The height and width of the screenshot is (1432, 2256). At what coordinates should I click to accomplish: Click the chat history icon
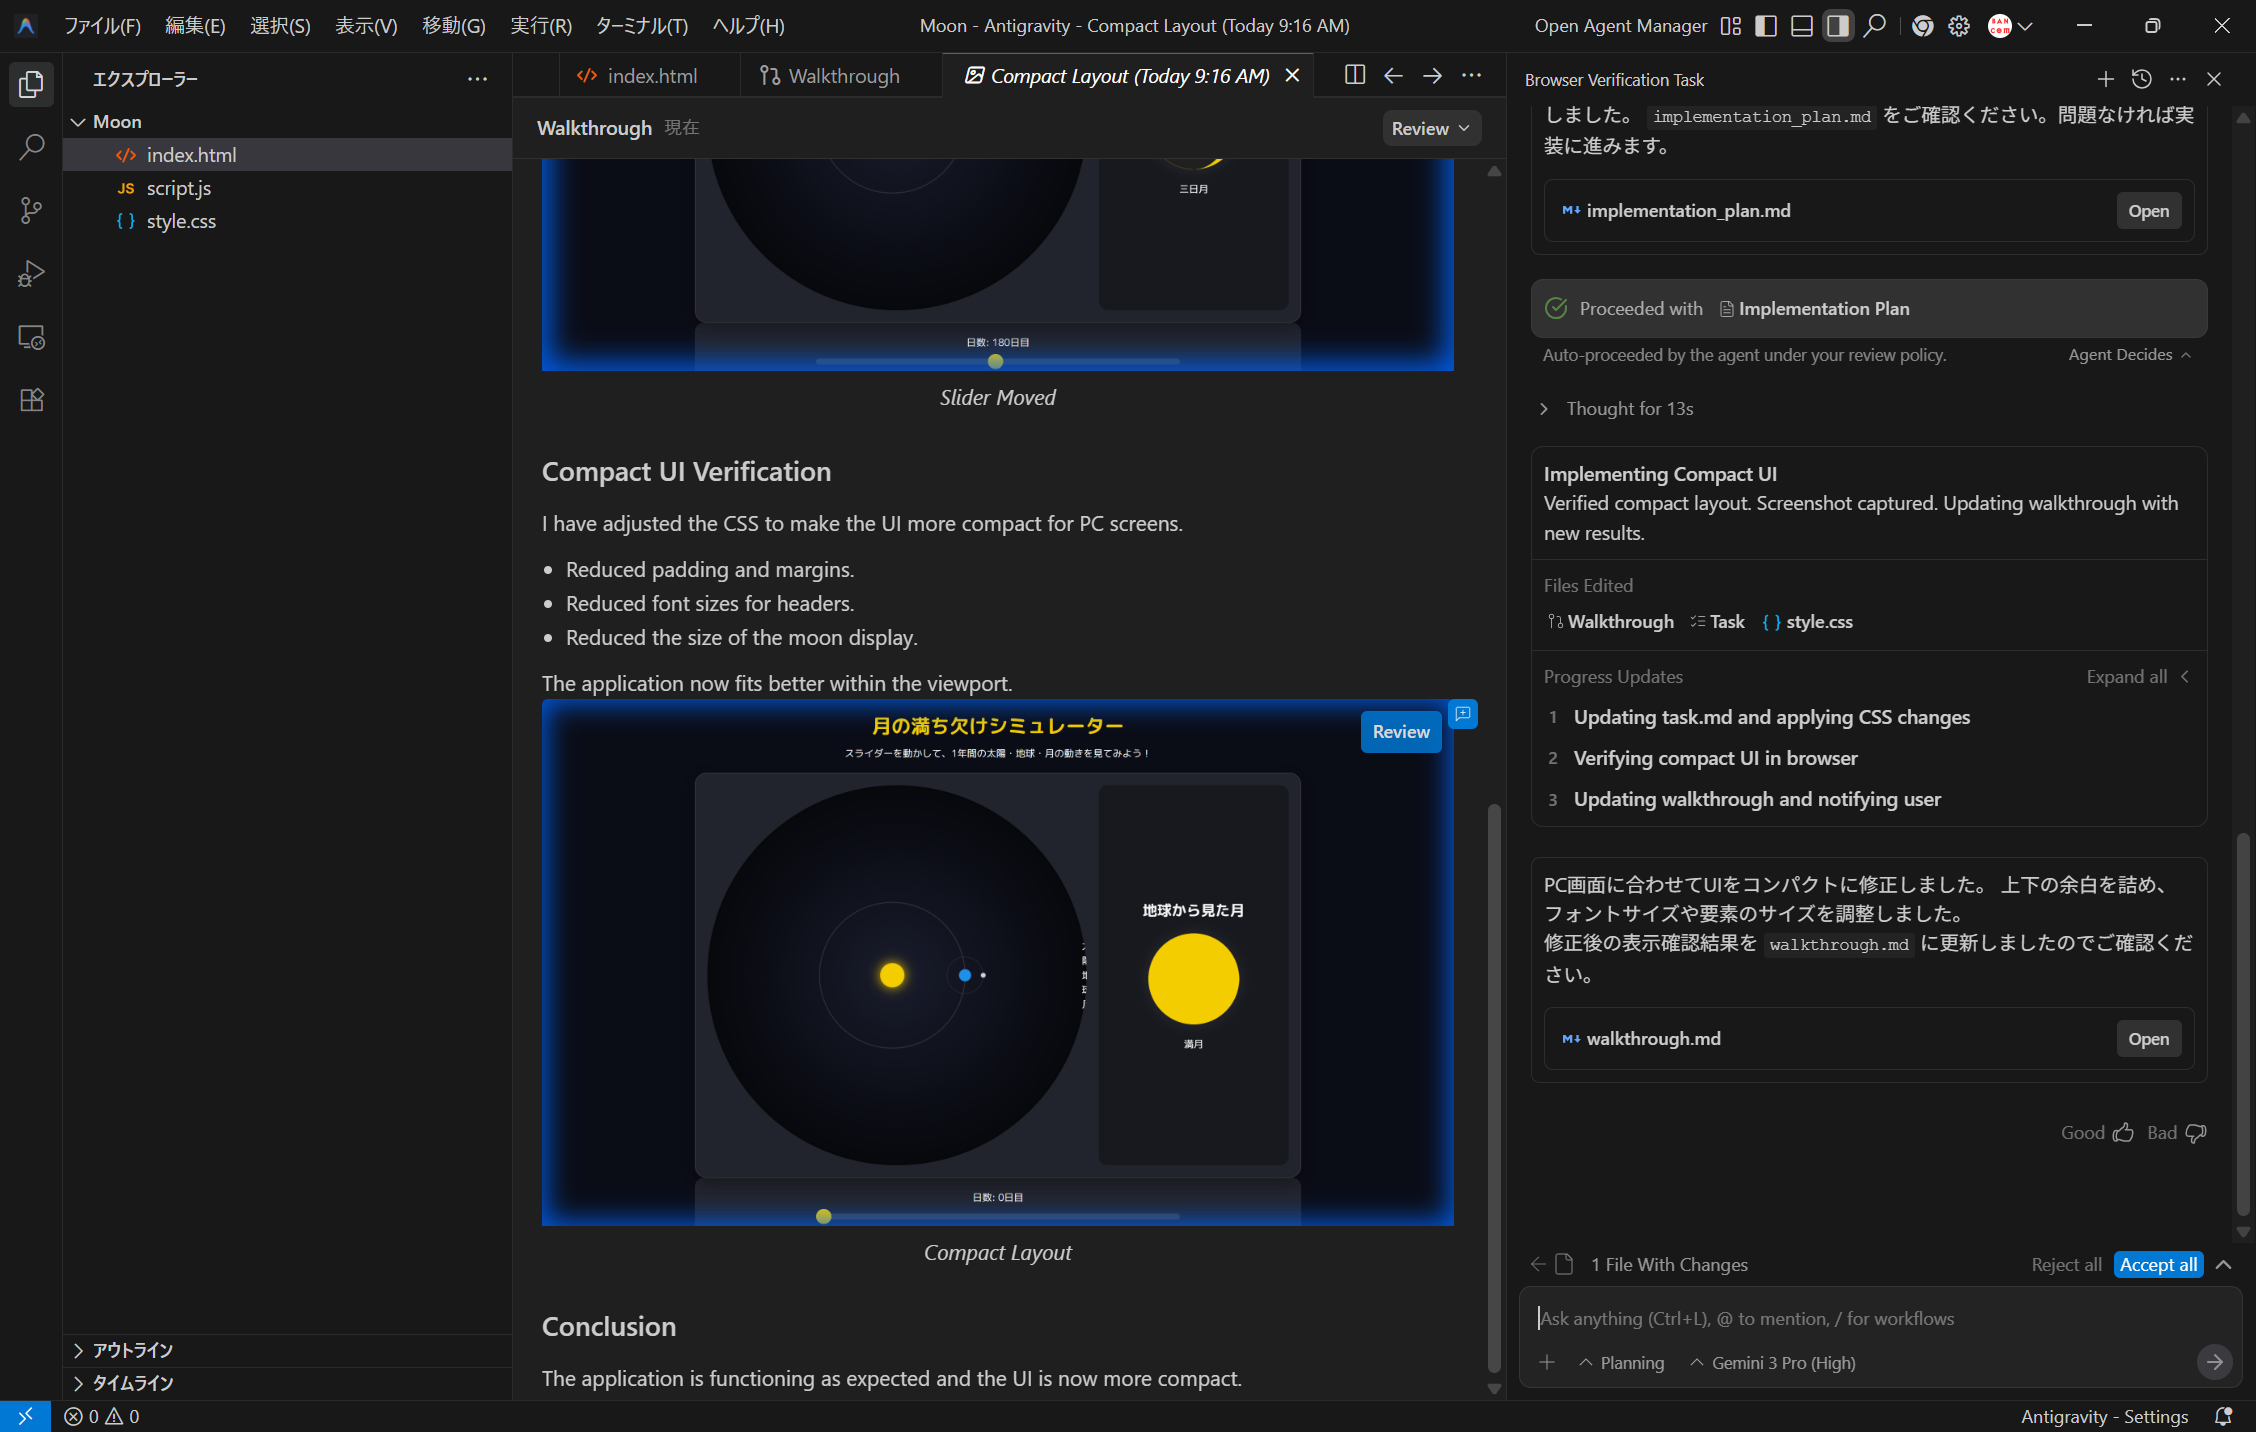point(2141,79)
